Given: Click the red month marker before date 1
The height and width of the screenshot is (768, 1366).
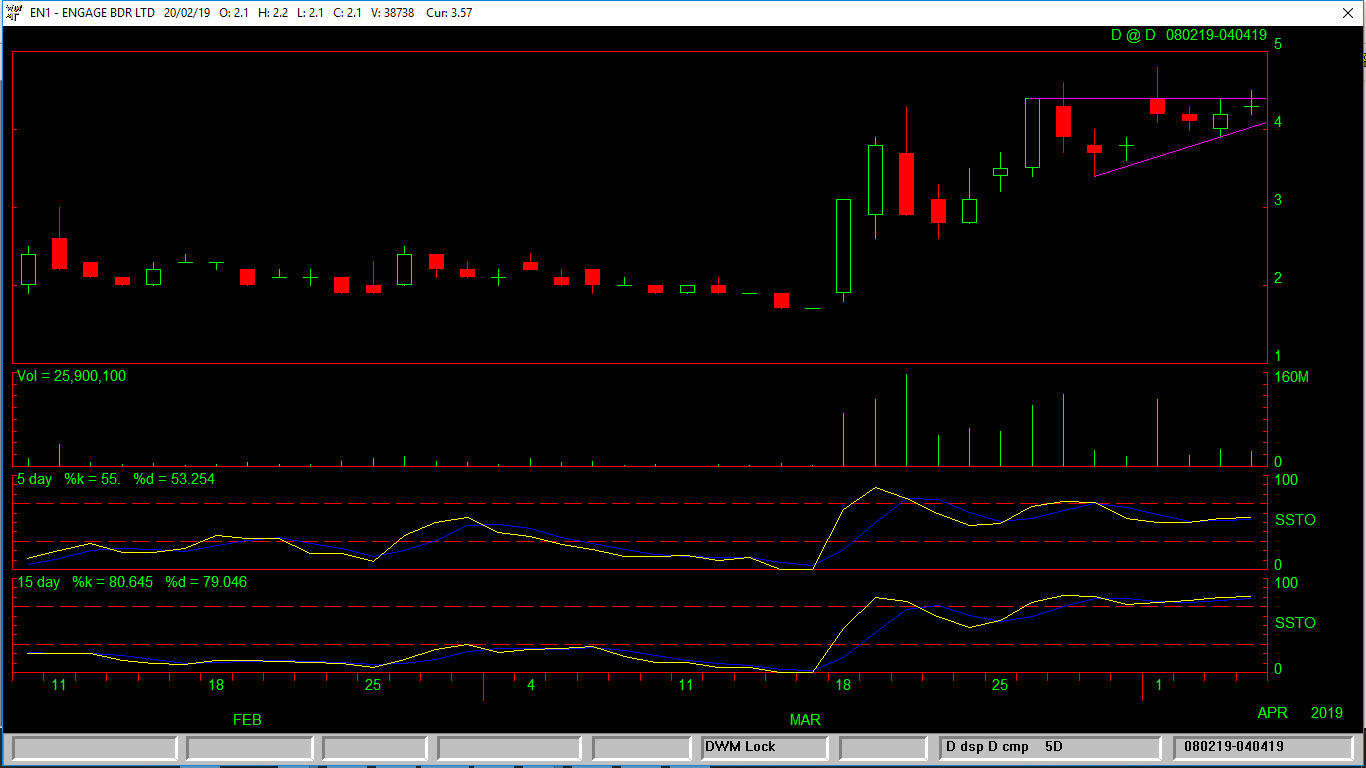Looking at the screenshot, I should click(1141, 687).
